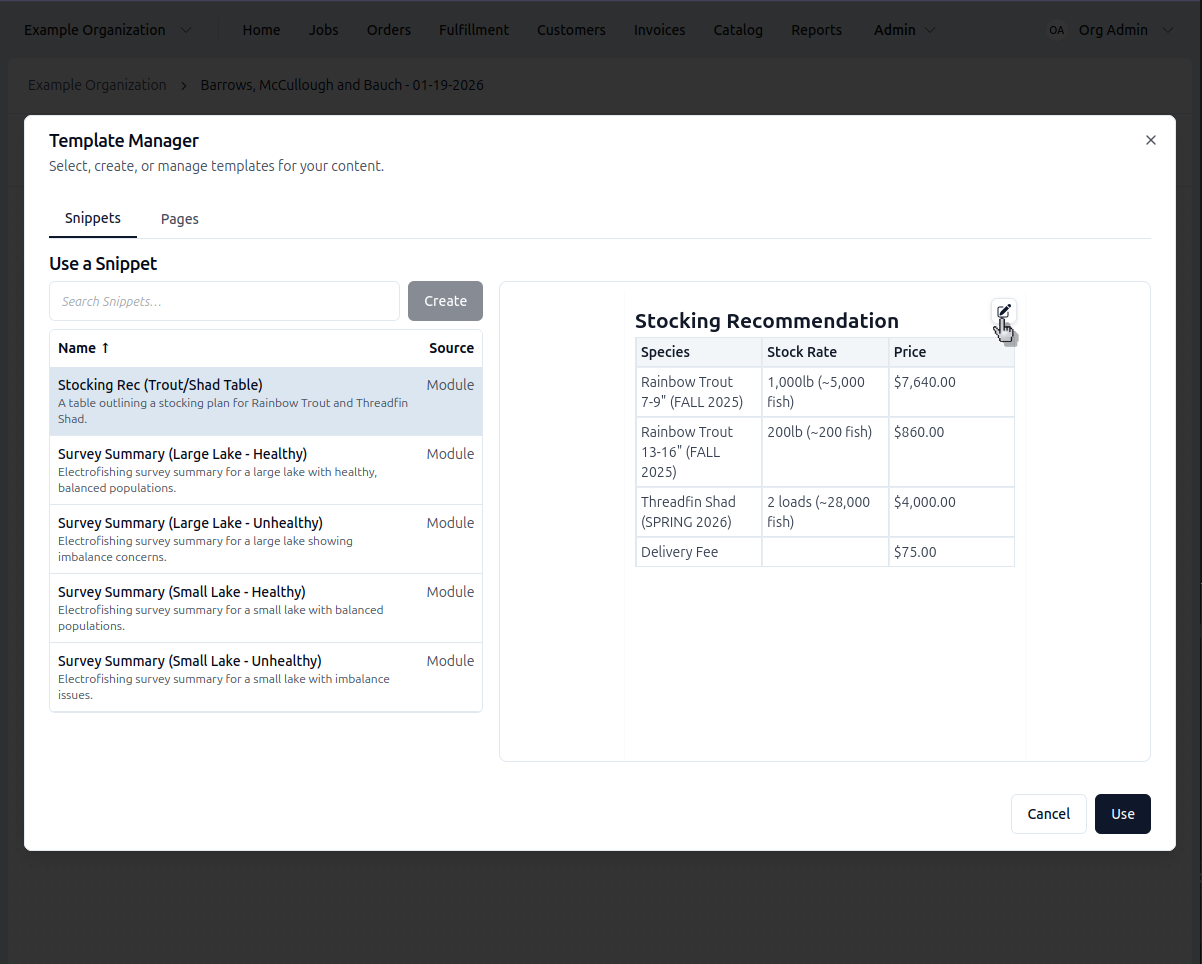Expand the Example Organization dropdown
1202x964 pixels.
pyautogui.click(x=186, y=30)
